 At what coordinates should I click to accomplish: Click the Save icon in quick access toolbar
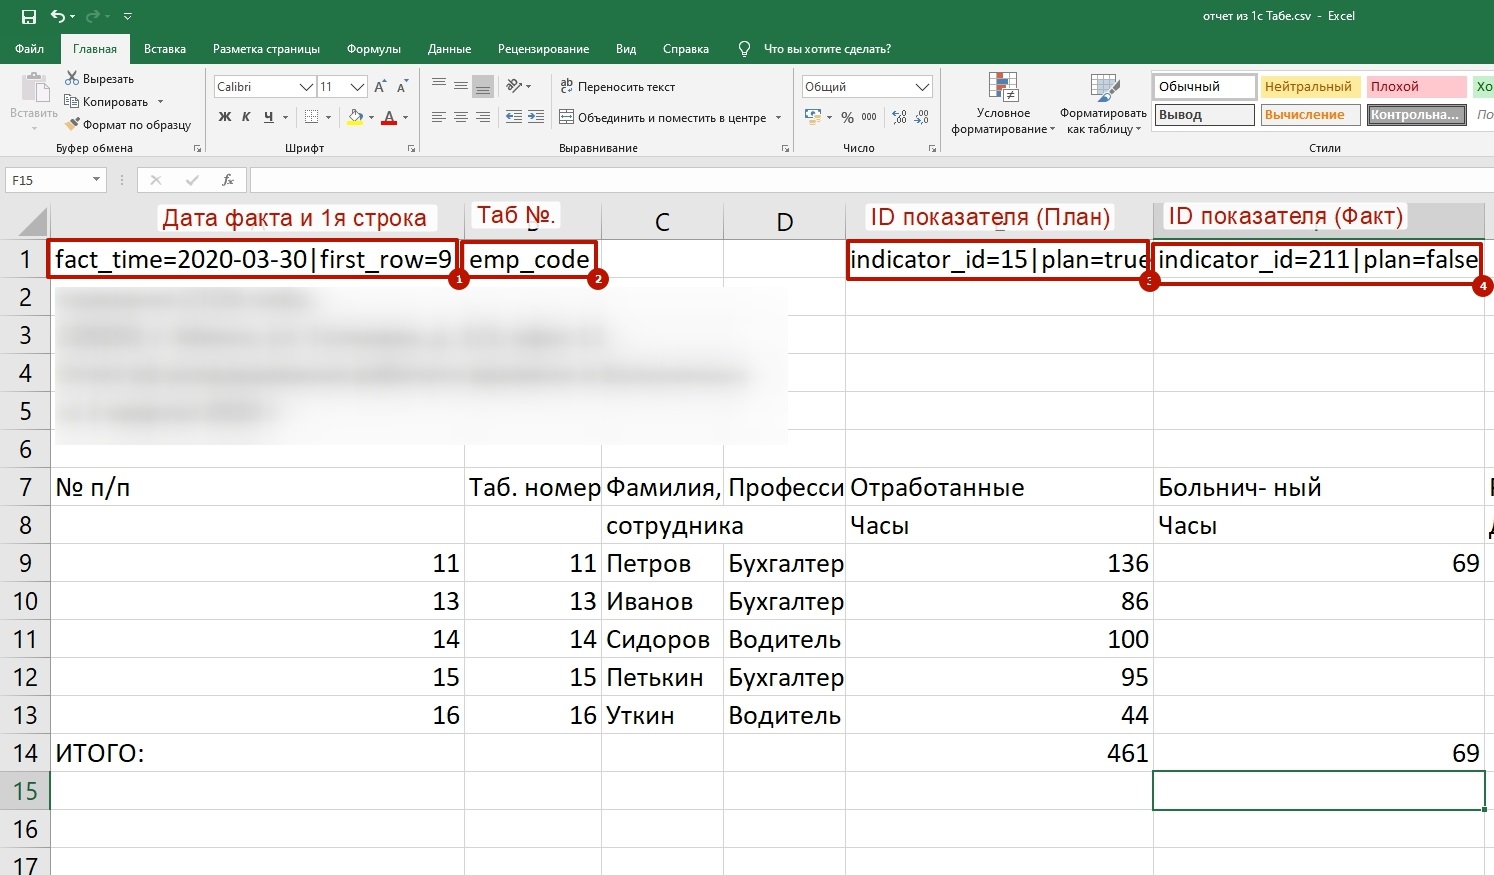point(28,16)
